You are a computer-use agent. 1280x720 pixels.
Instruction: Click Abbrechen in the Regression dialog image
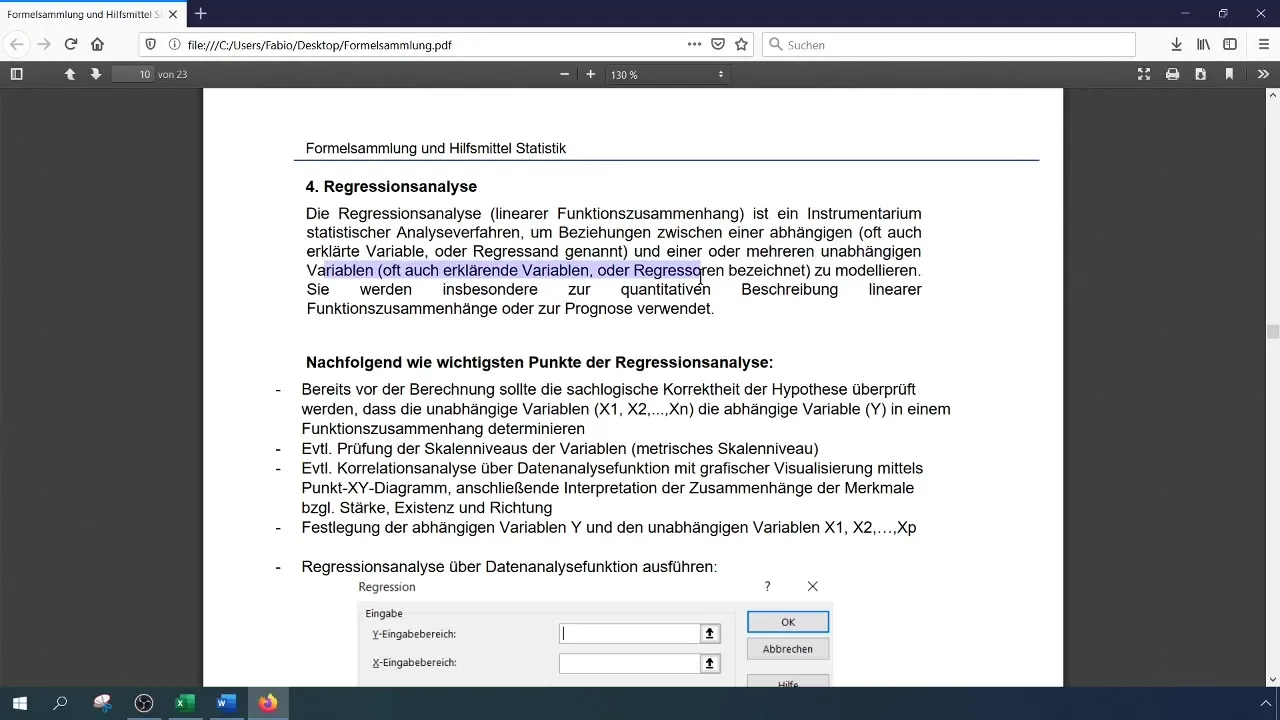click(x=788, y=649)
